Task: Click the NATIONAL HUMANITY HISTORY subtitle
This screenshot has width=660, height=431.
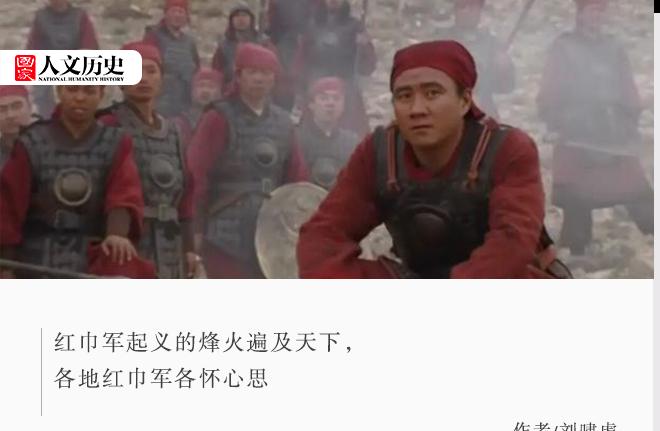Action: pos(82,79)
